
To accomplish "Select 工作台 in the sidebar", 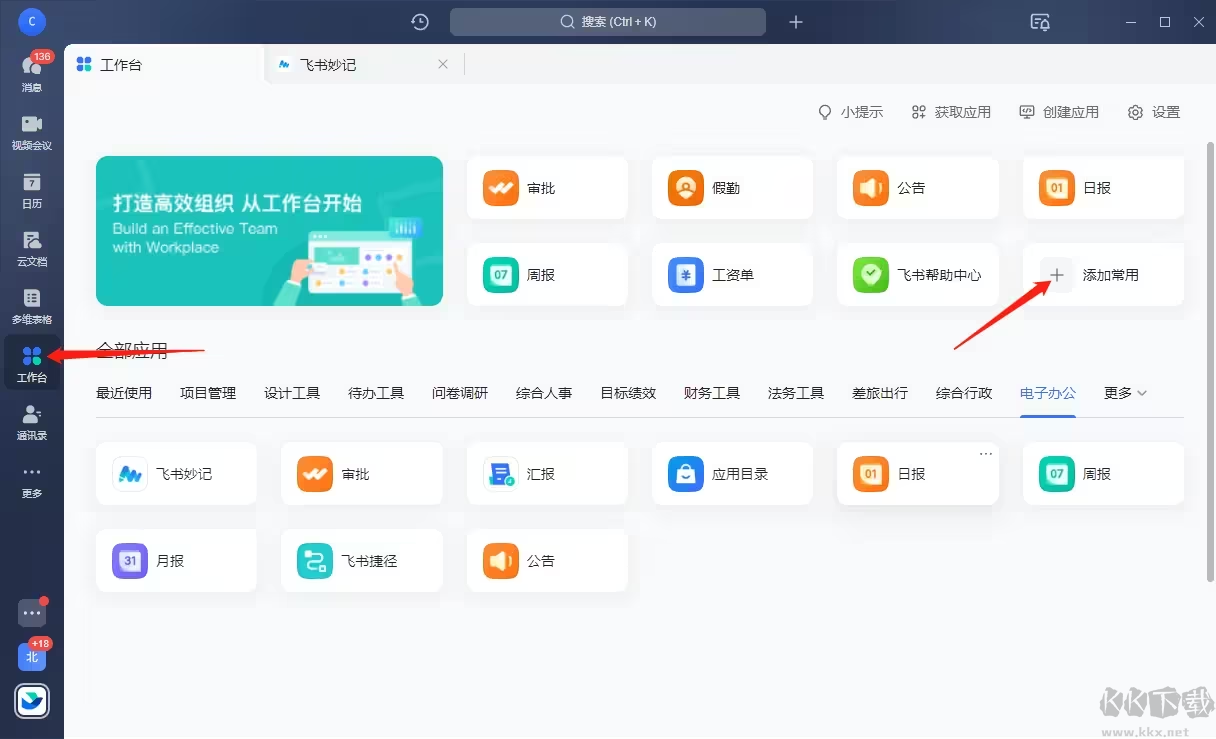I will point(32,363).
